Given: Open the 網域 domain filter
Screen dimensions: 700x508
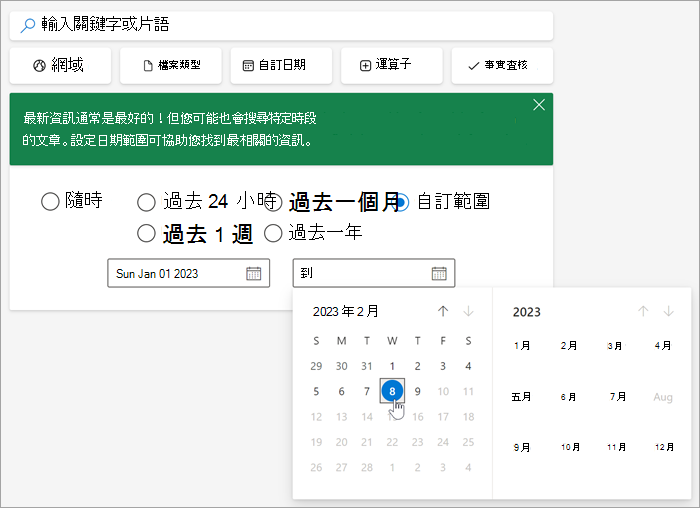Looking at the screenshot, I should [60, 66].
